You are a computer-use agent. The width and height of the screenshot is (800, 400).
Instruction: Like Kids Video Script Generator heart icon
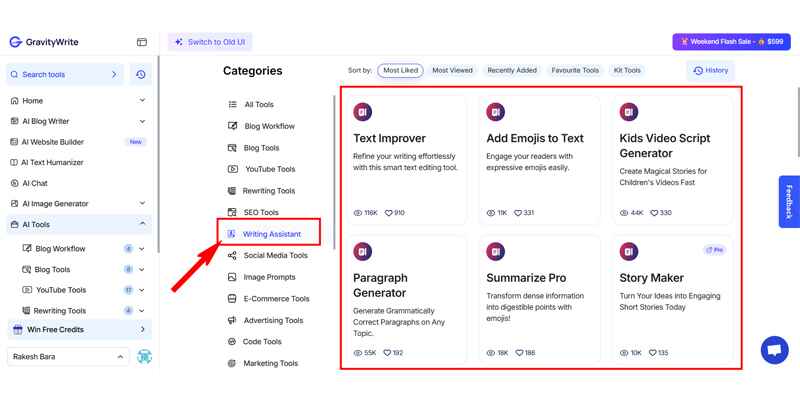(654, 213)
